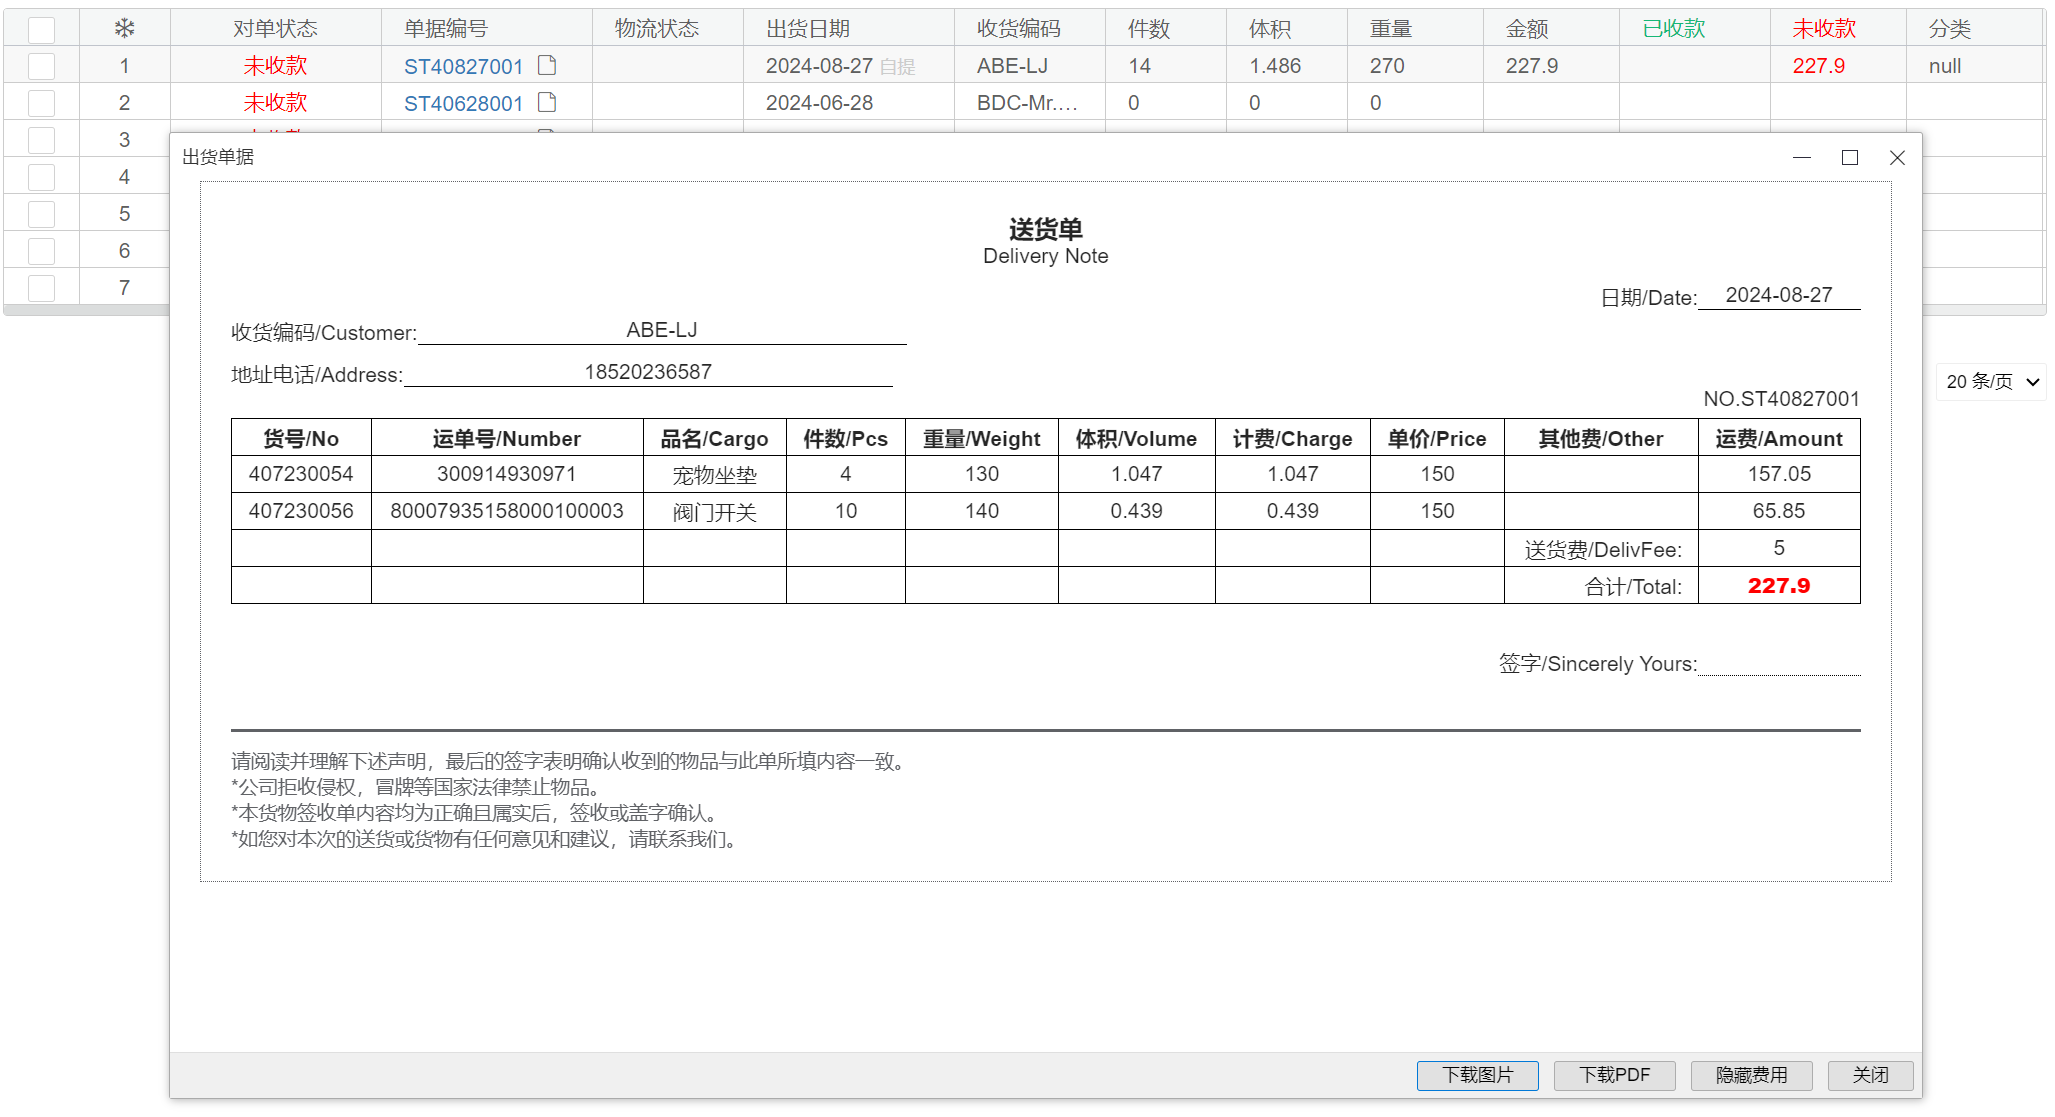Open order link ST40628001
Image resolution: width=2055 pixels, height=1117 pixels.
(464, 103)
